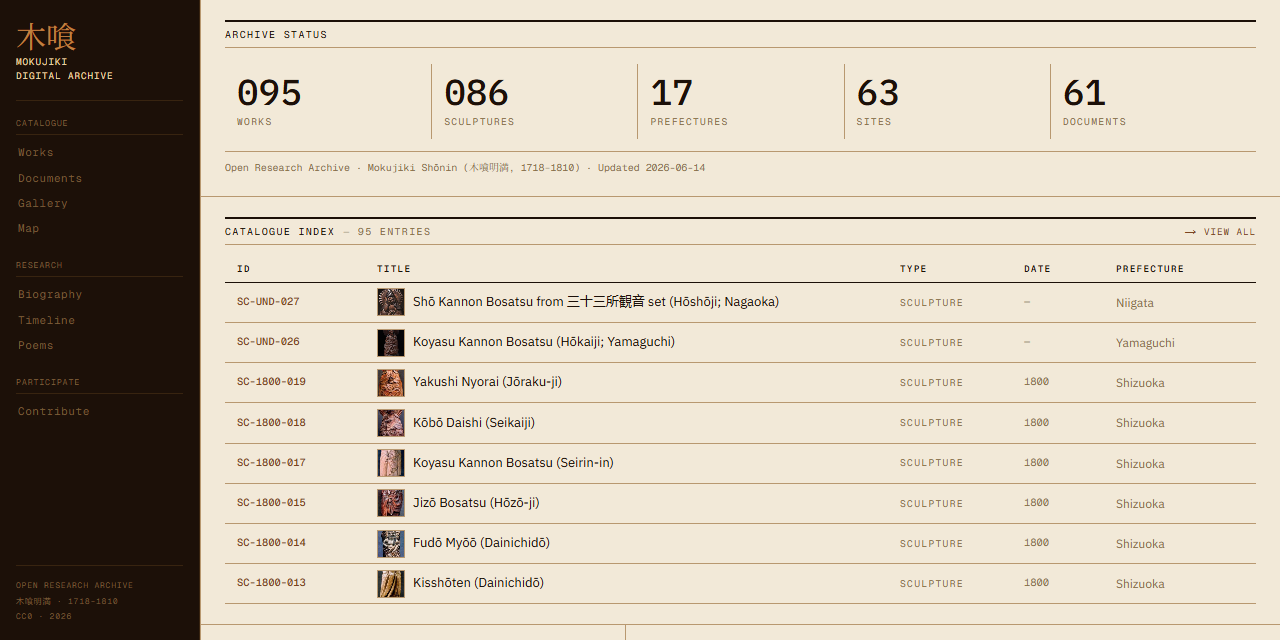
Task: Click Shizuoka in the Yakushi Nyorai row
Action: pos(1140,383)
